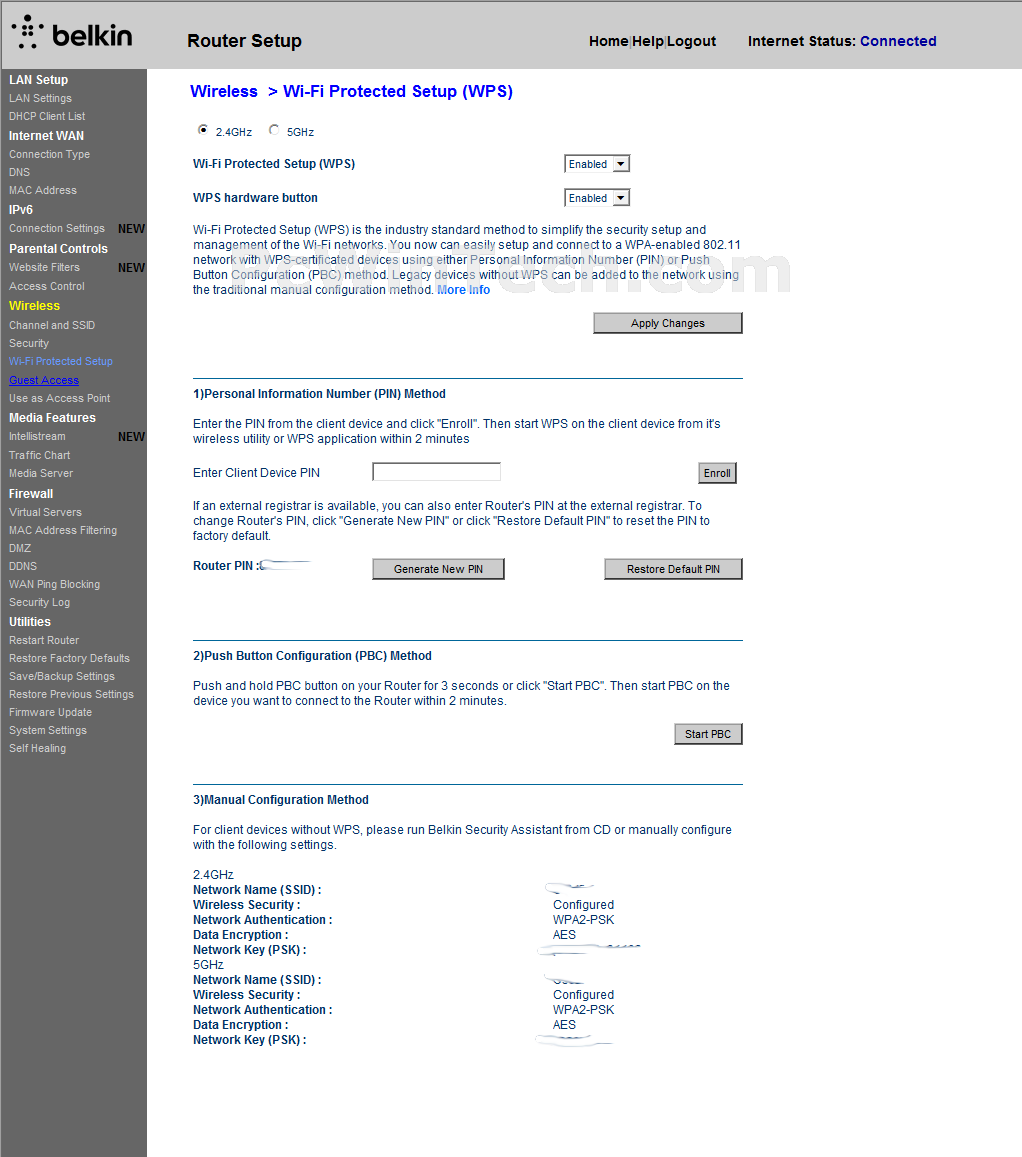Click the Wireless sidebar heading
The width and height of the screenshot is (1022, 1157).
pyautogui.click(x=35, y=305)
